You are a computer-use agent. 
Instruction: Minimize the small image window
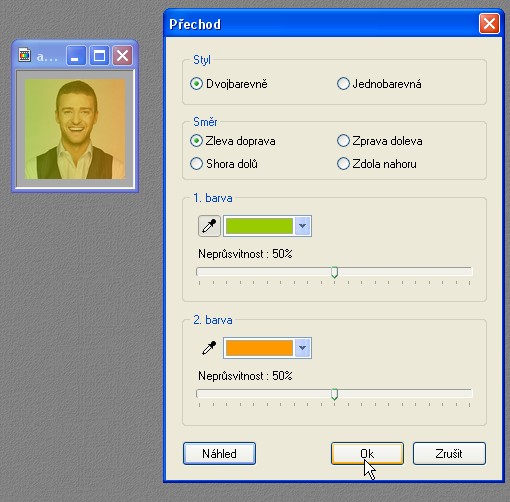point(76,55)
